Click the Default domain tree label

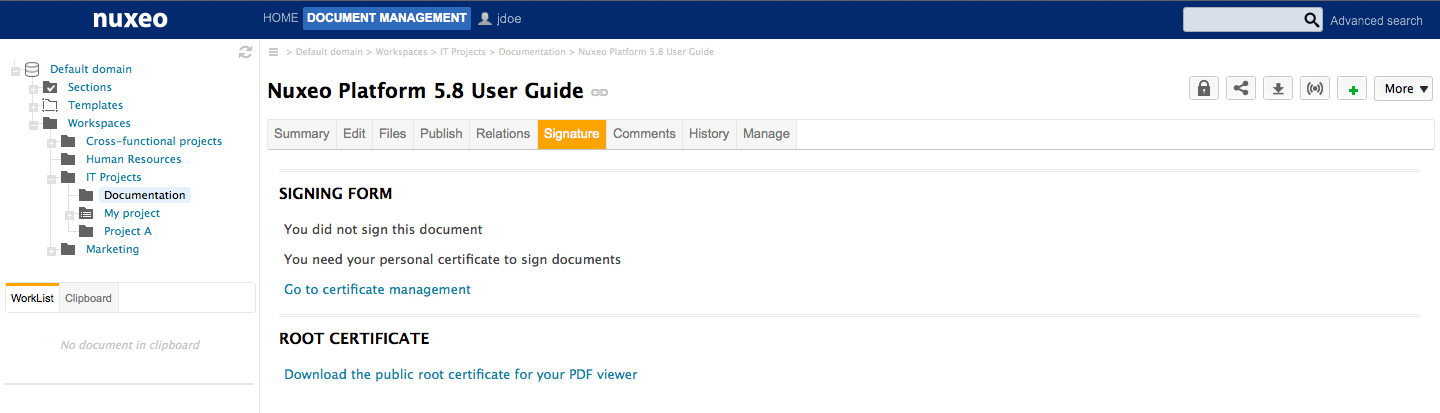coord(91,69)
